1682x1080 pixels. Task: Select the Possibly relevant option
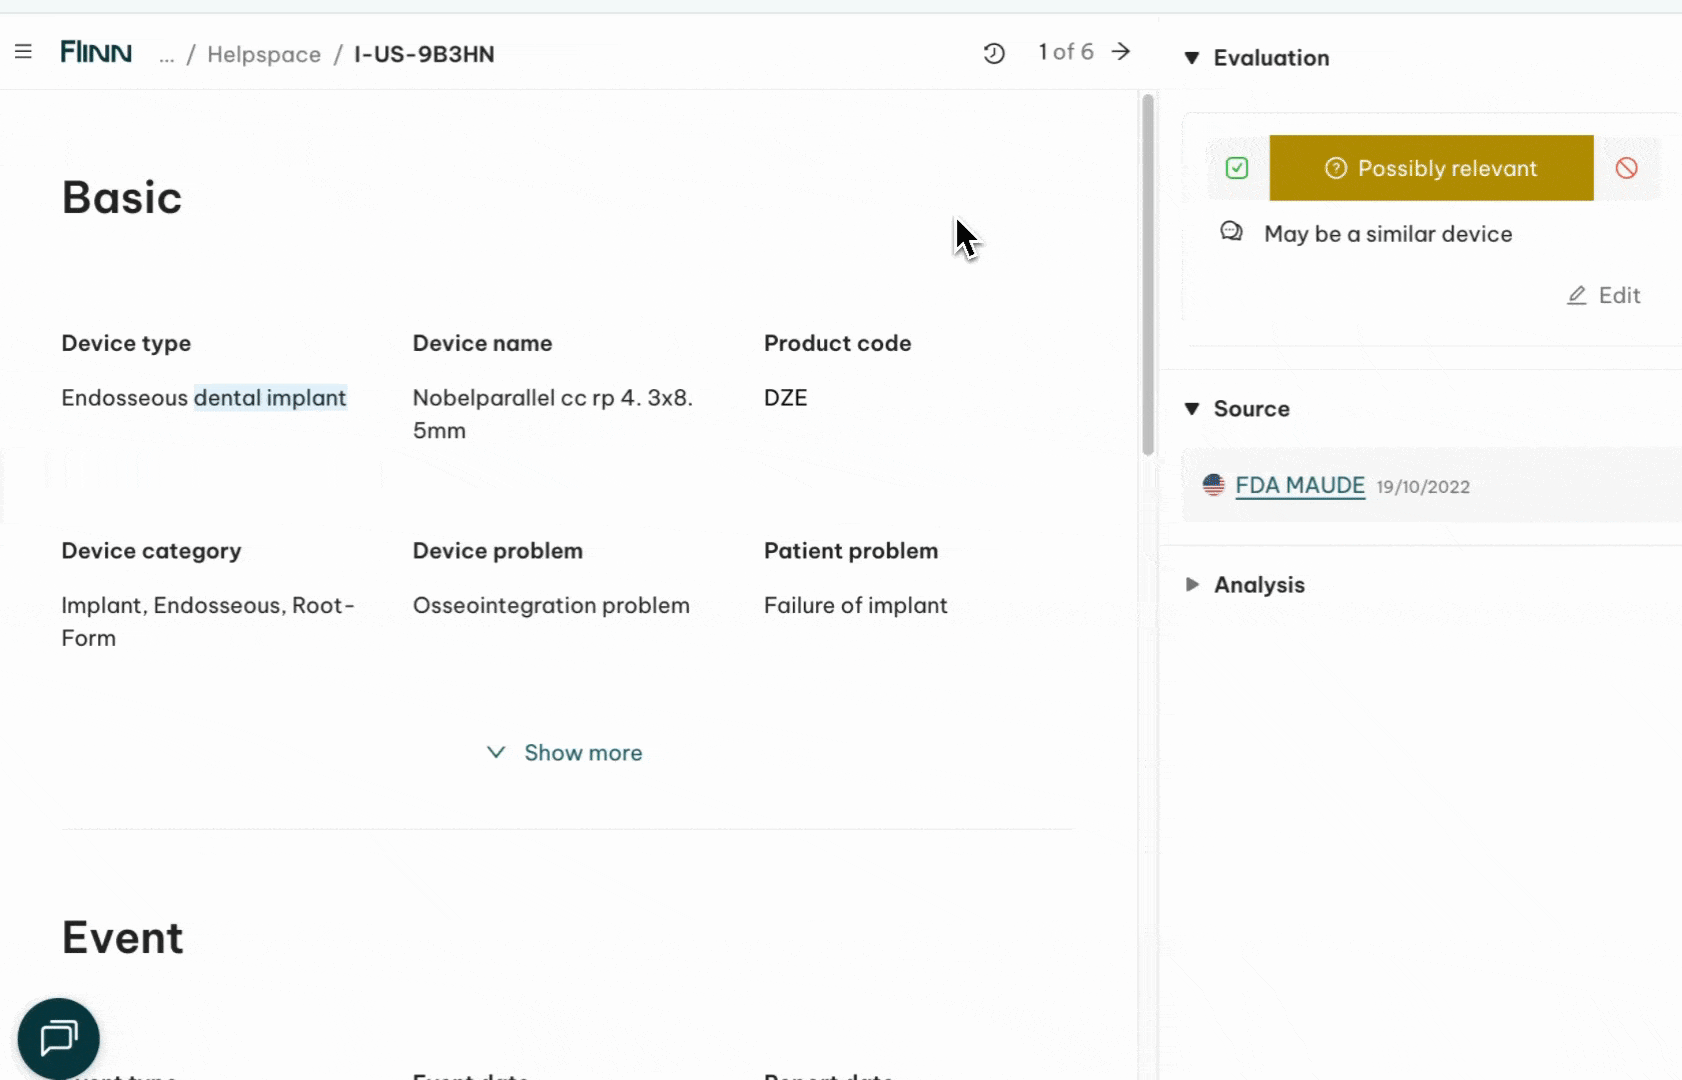point(1431,168)
